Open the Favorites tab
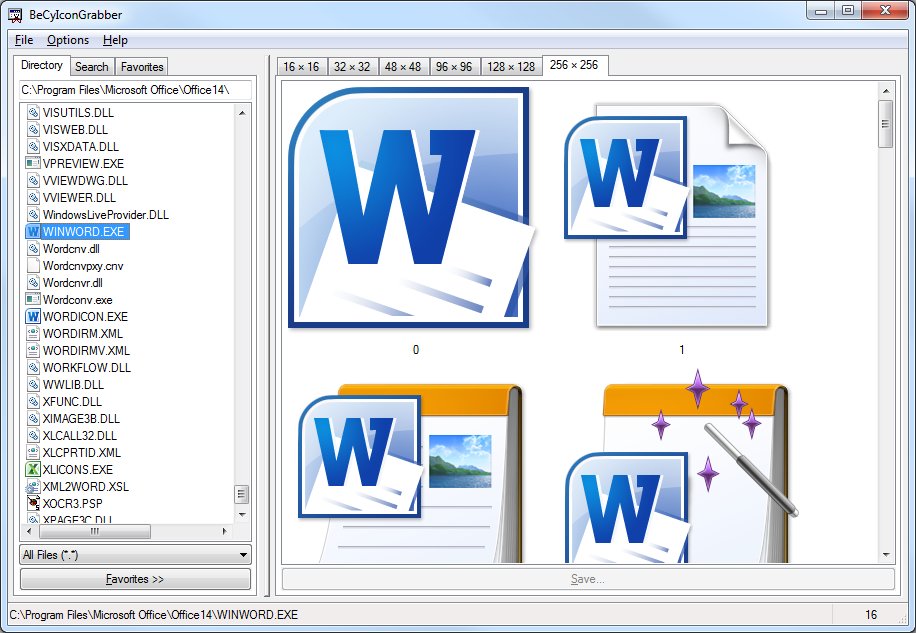This screenshot has height=633, width=916. pos(142,67)
